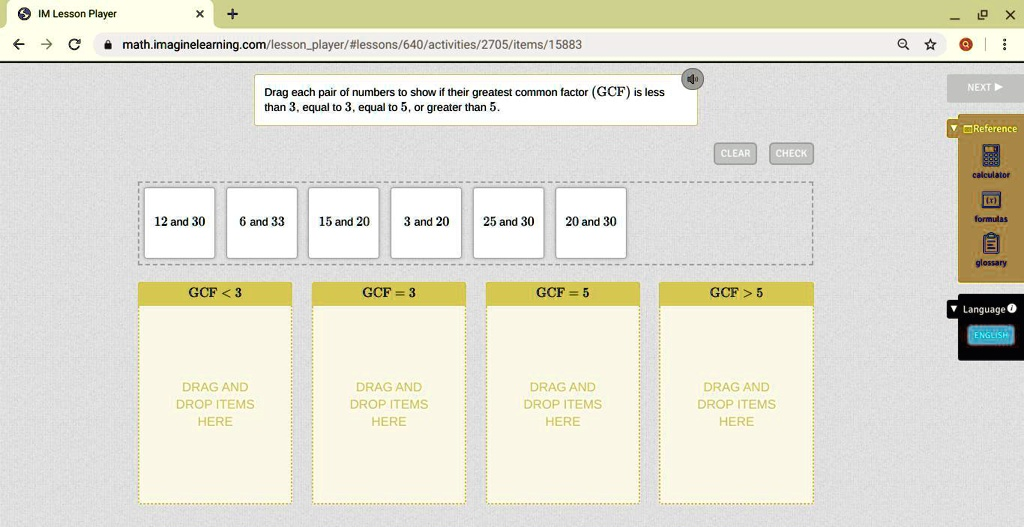Screen dimensions: 1024x527
Task: Toggle the English language button
Action: (990, 335)
